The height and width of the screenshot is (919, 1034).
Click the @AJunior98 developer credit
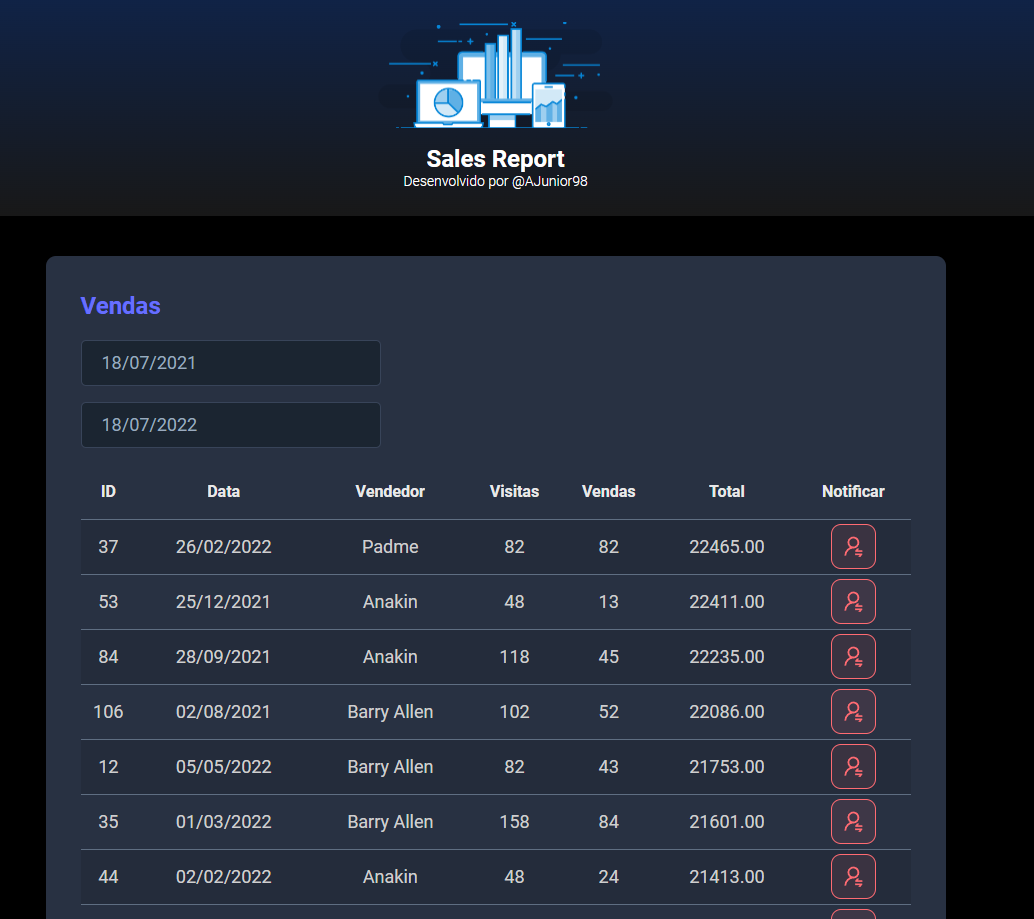(x=495, y=181)
